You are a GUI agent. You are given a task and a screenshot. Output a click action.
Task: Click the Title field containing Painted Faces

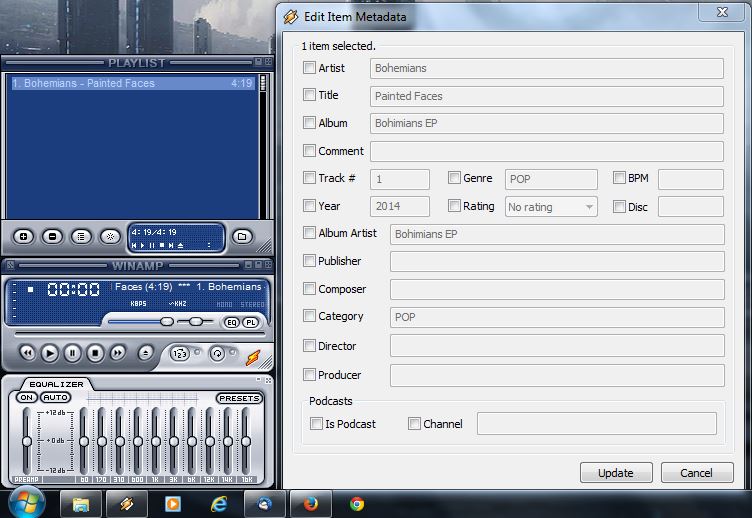coord(547,96)
